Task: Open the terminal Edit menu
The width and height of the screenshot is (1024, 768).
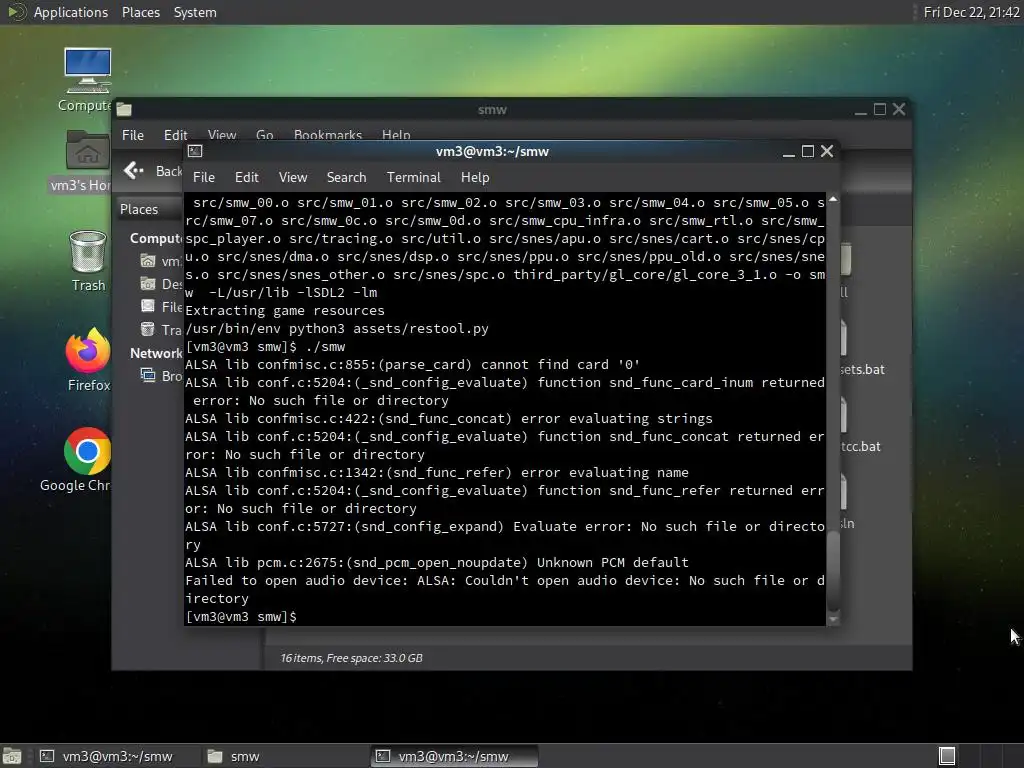Action: point(246,178)
